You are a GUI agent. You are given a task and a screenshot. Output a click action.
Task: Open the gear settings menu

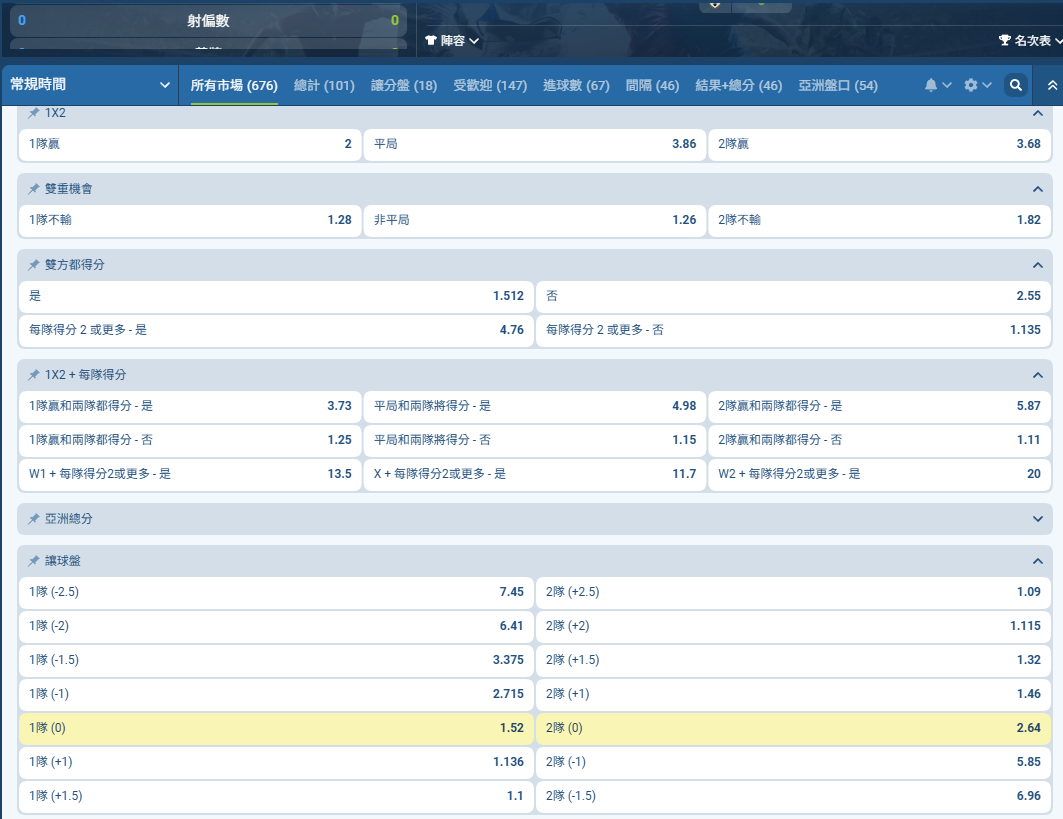(x=977, y=86)
